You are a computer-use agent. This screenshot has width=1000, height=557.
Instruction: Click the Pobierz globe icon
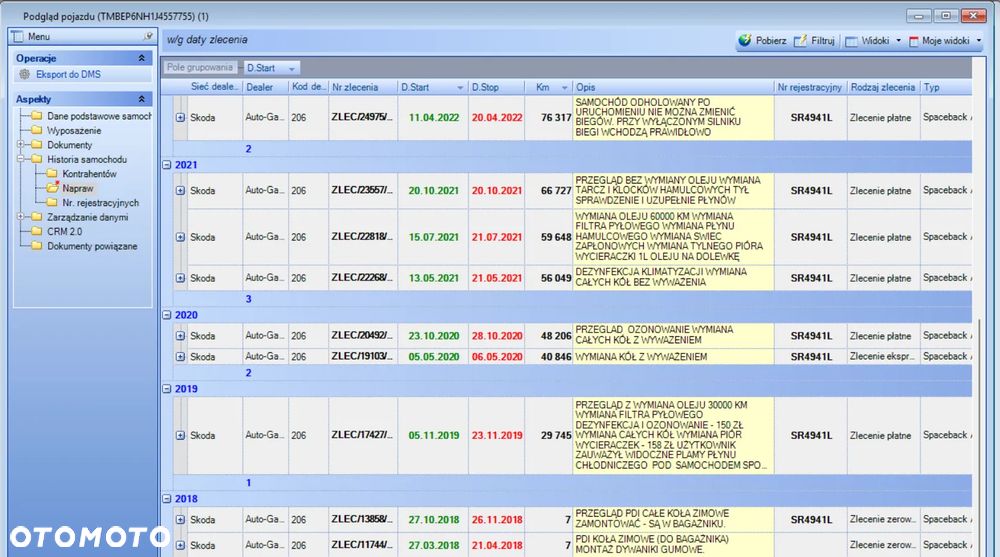[744, 40]
